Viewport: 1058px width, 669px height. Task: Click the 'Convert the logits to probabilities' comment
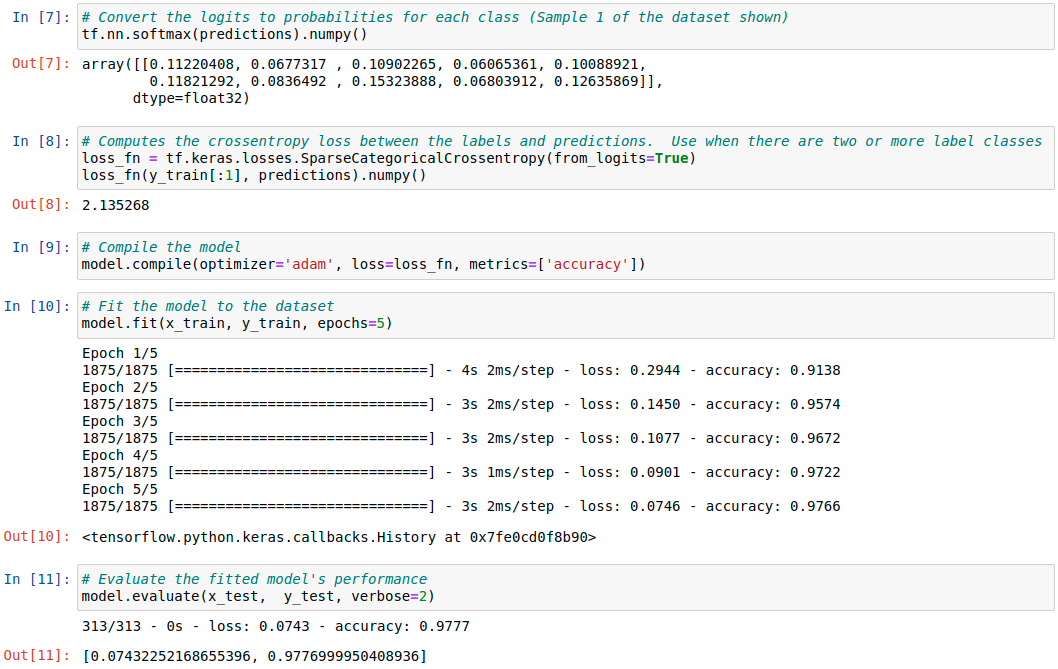(x=435, y=17)
